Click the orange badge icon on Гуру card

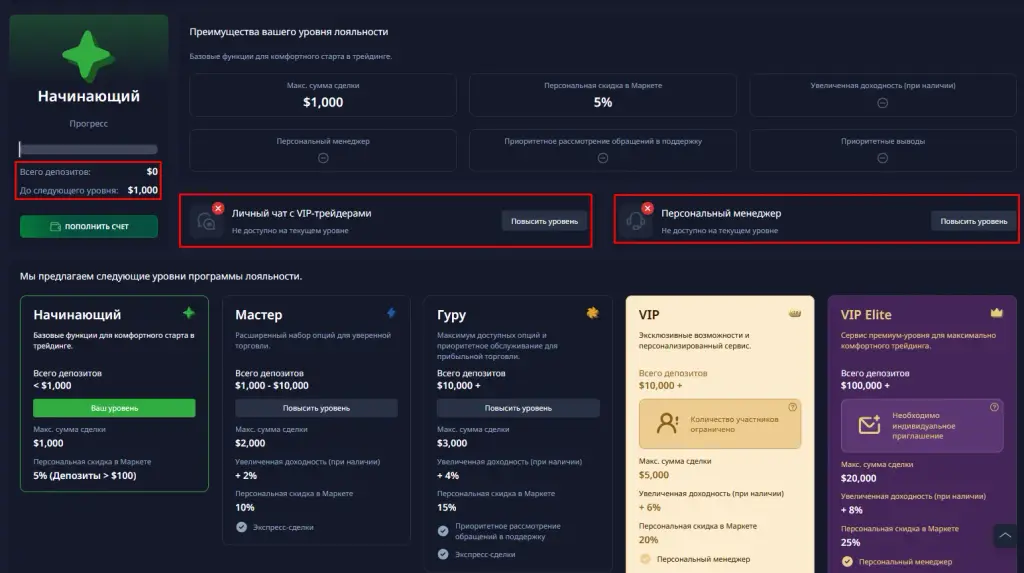click(592, 313)
